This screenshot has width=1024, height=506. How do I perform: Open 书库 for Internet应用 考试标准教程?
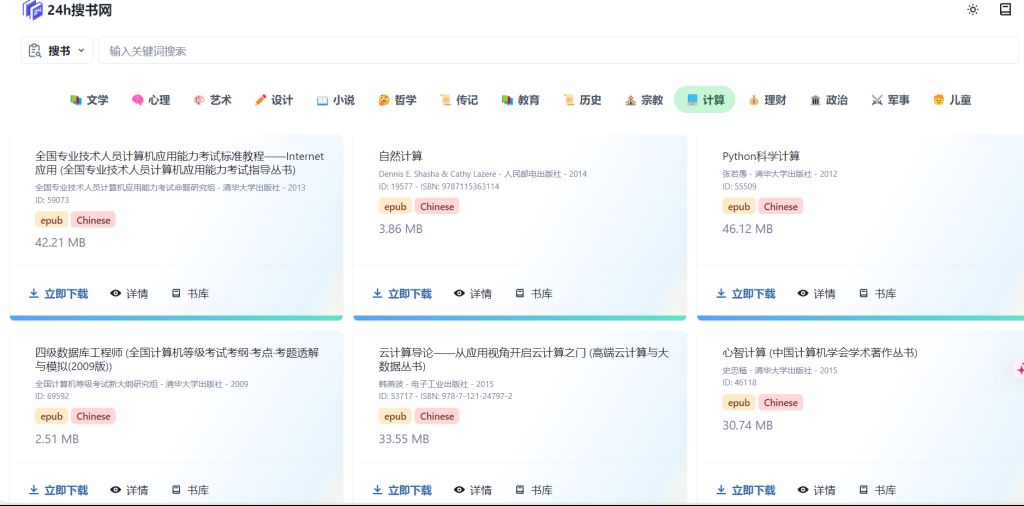[x=190, y=294]
